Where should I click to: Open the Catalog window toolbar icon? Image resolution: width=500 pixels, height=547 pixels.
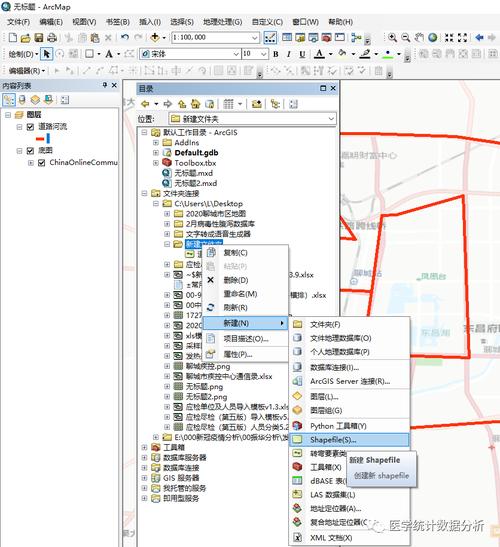tap(300, 37)
